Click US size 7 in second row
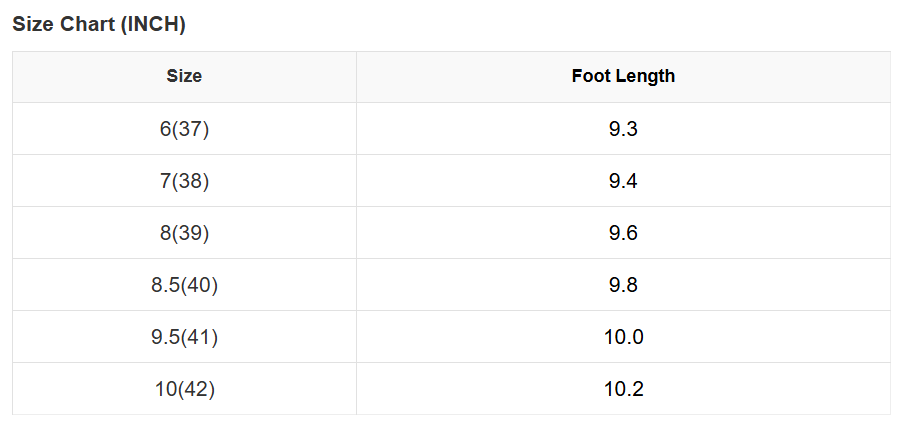 [165, 181]
